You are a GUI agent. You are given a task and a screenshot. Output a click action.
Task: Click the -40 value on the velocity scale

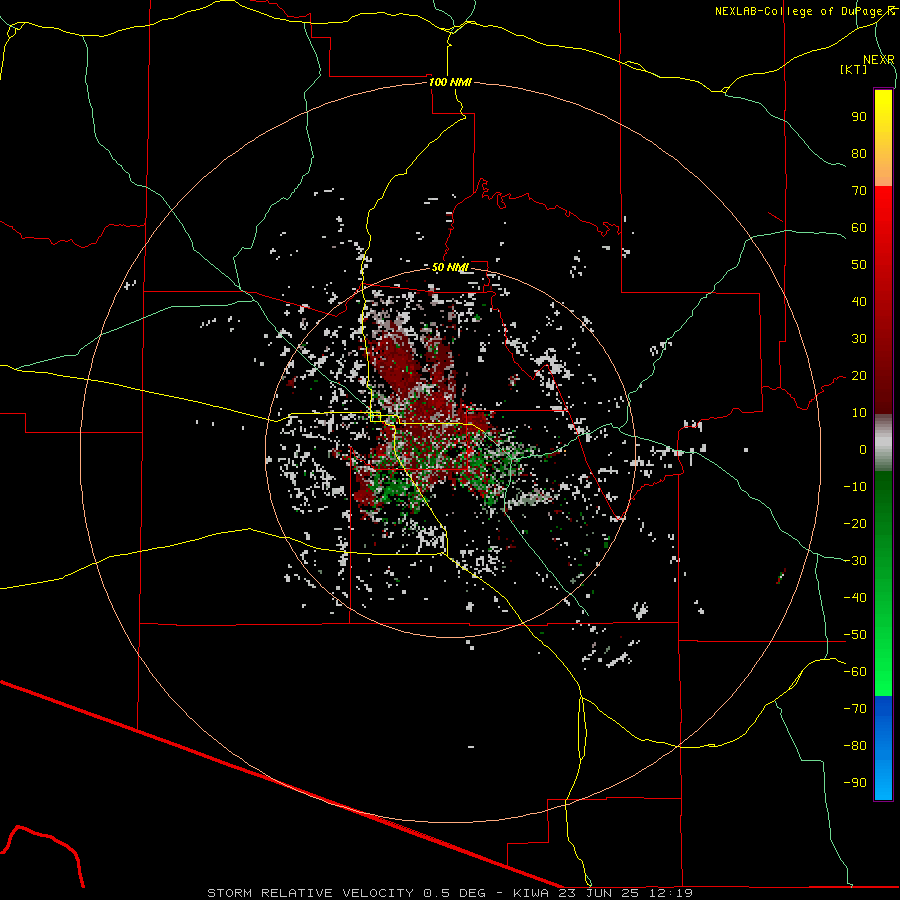855,598
